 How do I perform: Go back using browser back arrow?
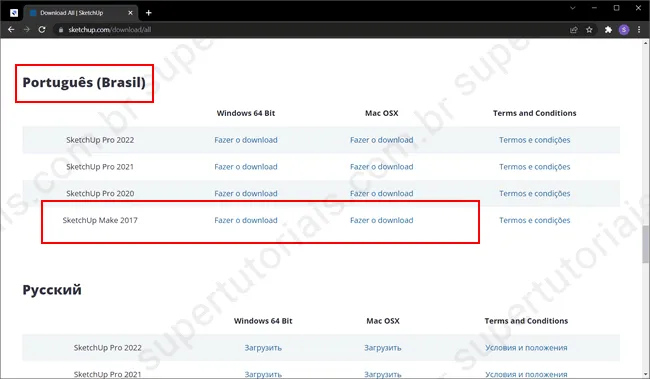click(11, 29)
